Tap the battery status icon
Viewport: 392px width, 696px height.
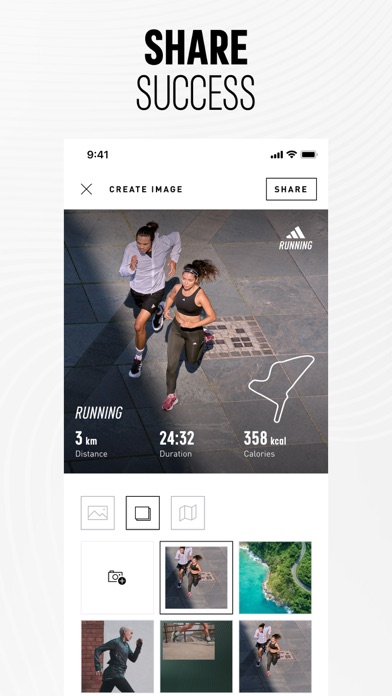(x=309, y=154)
